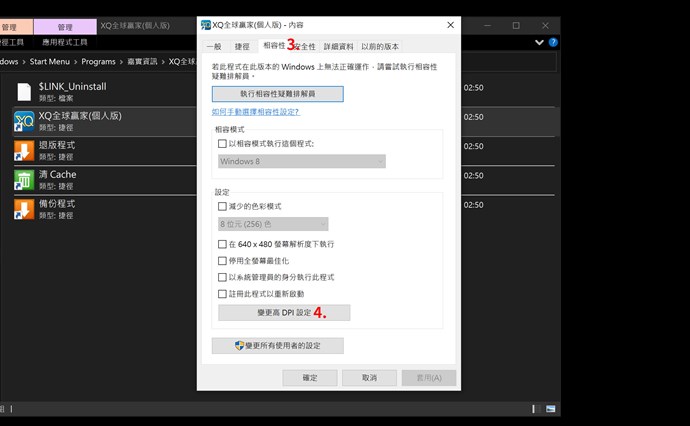The image size is (690, 426).
Task: Switch to the 詳細資料 tab
Action: point(339,47)
